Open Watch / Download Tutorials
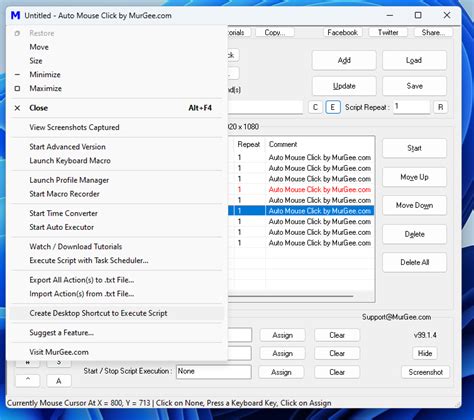 point(117,247)
